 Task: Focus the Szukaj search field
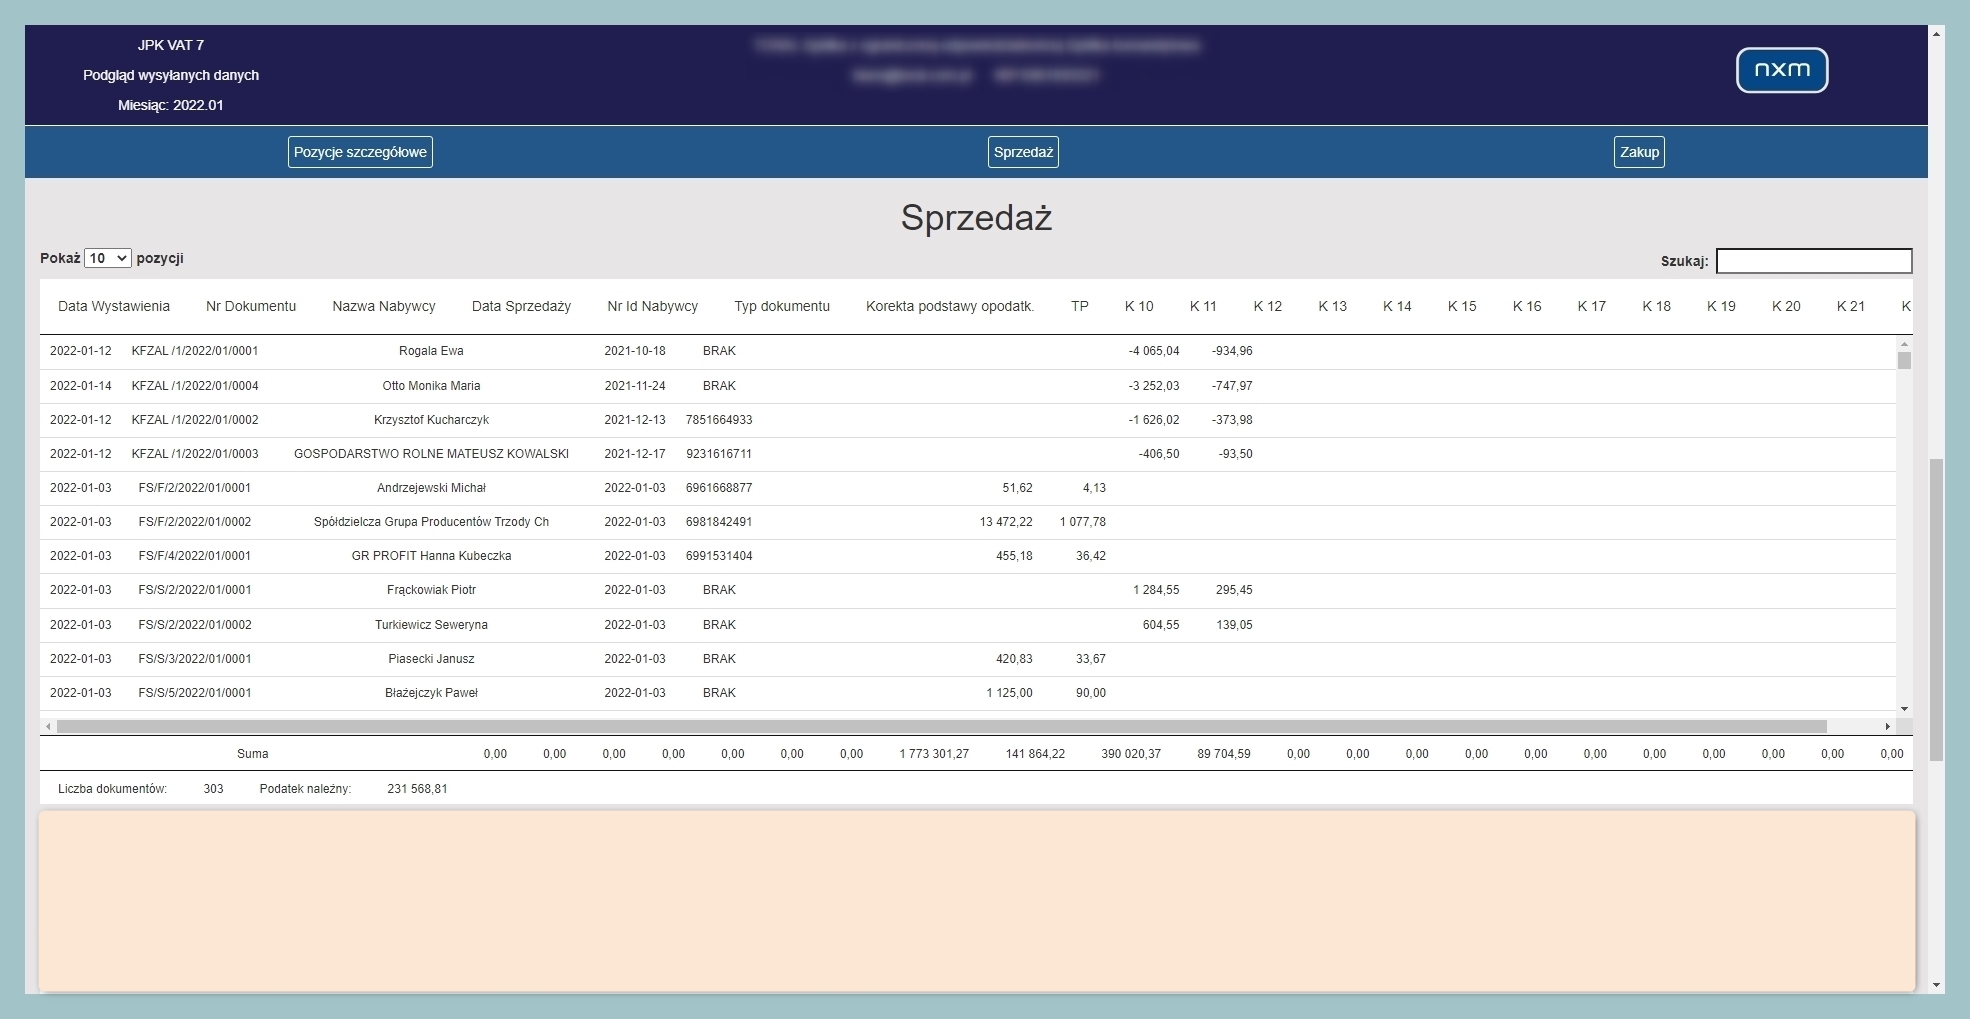pyautogui.click(x=1813, y=261)
